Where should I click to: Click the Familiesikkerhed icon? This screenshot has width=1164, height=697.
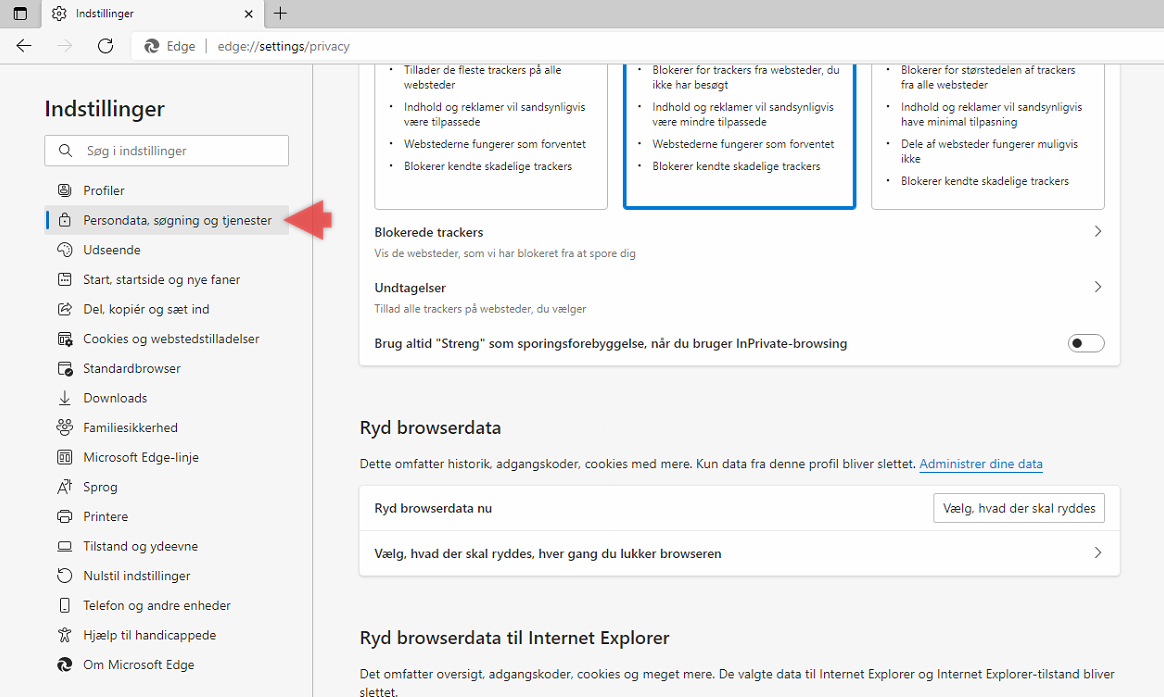pyautogui.click(x=65, y=428)
